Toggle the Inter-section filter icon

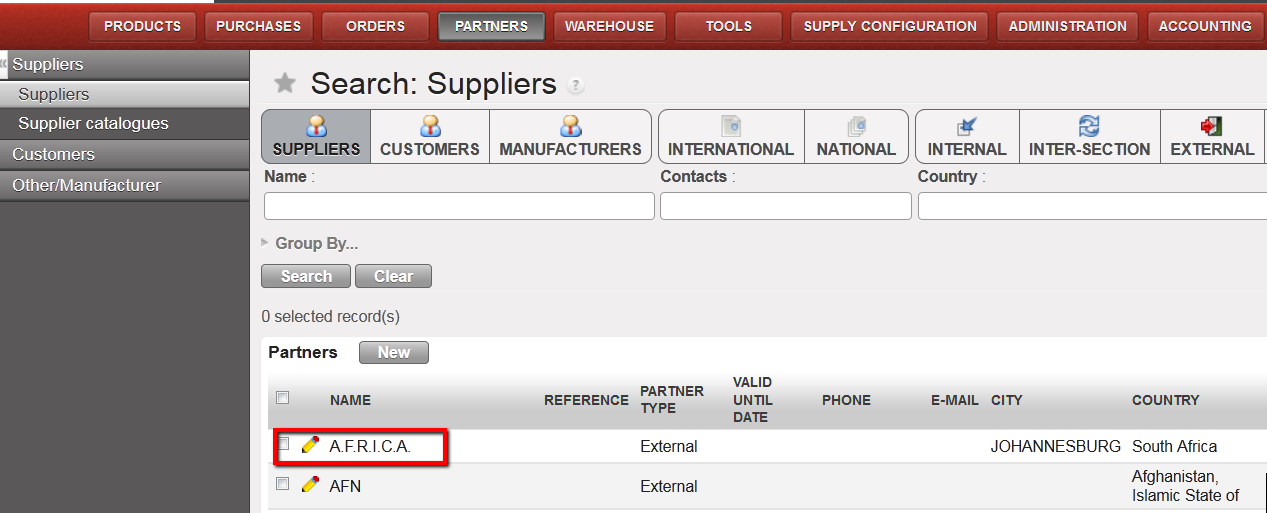click(1089, 127)
